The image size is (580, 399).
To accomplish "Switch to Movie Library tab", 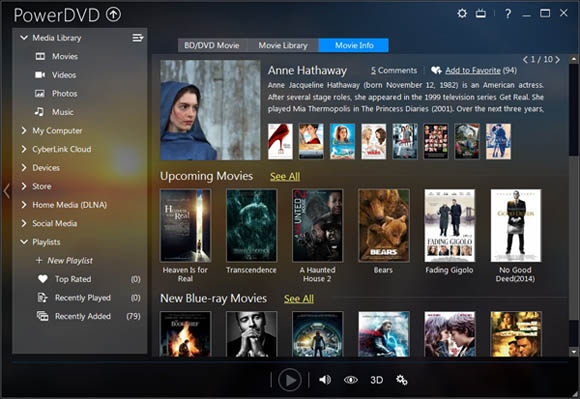I will [x=283, y=45].
